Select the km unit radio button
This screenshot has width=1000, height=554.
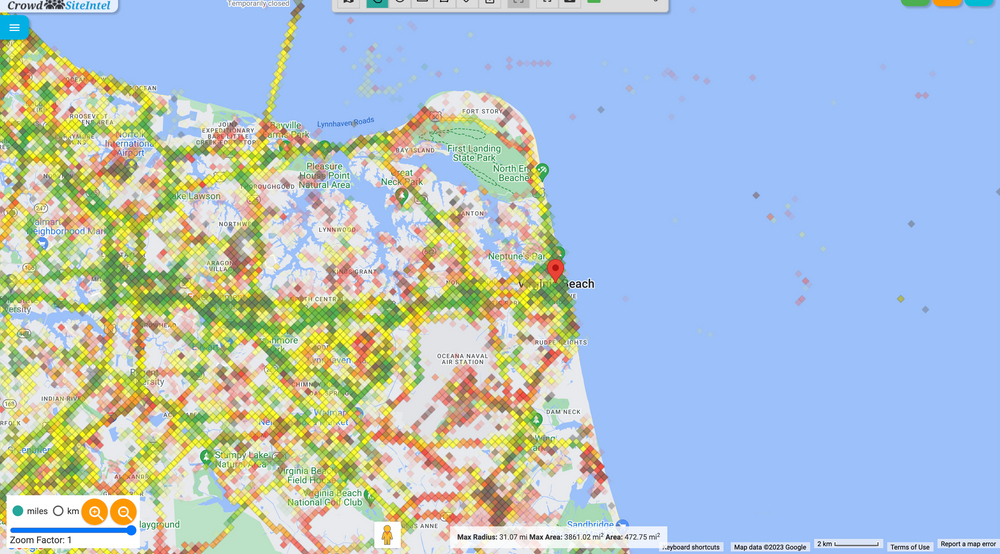58,511
